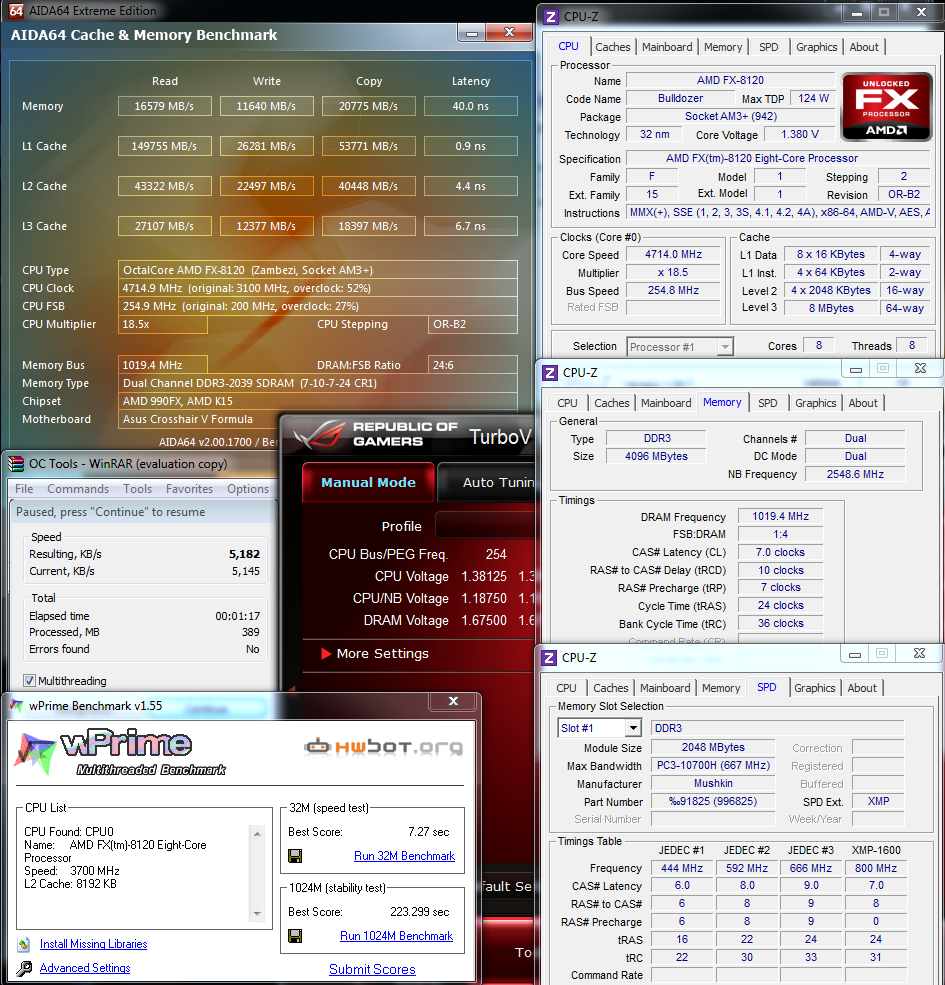This screenshot has height=985, width=945.
Task: Click the save icon under 32M speed test
Action: 295,856
